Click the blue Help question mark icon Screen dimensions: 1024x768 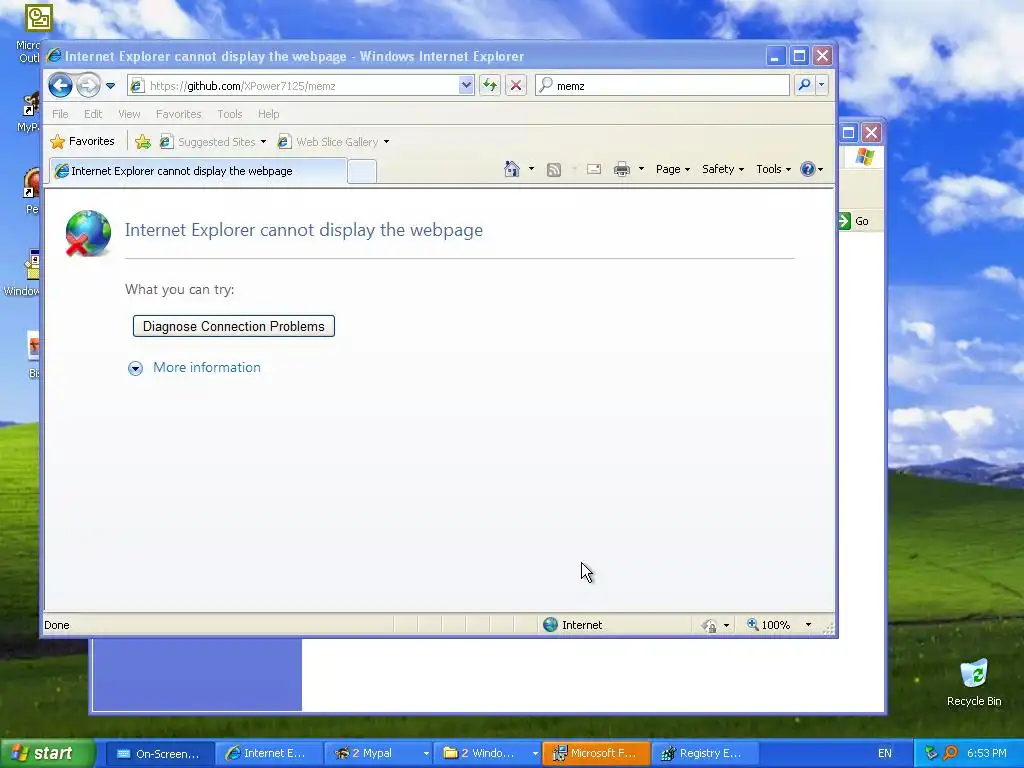(x=808, y=169)
